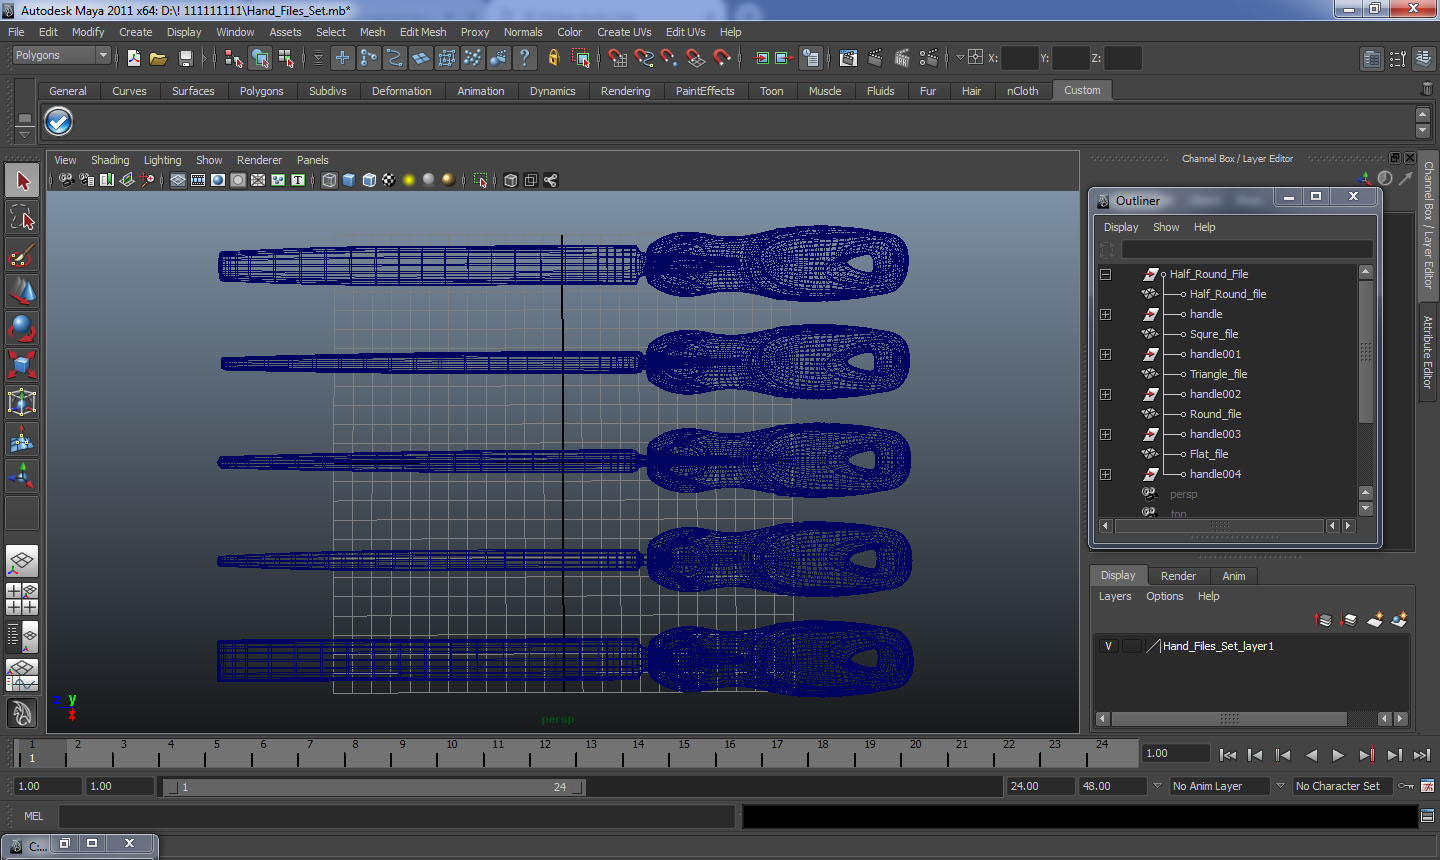Toggle select by component type icon
Image resolution: width=1440 pixels, height=860 pixels.
pos(286,58)
